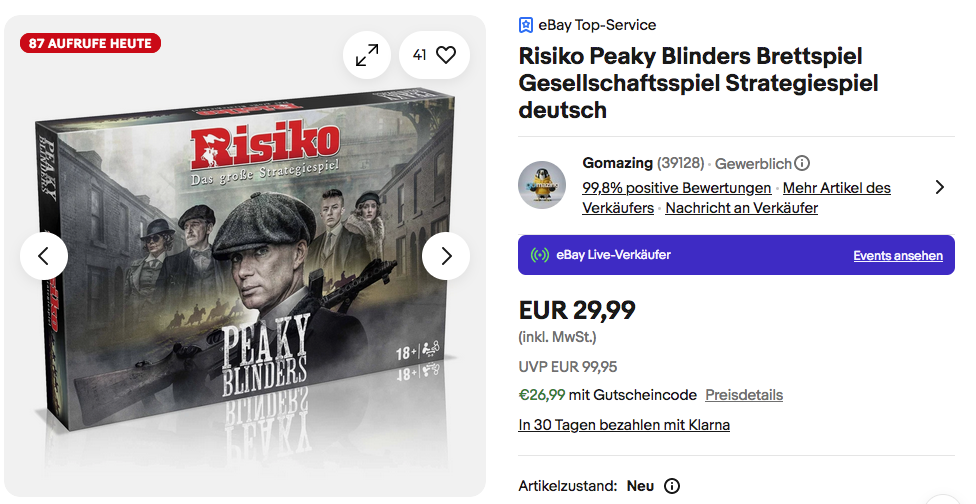Open Preisdetails for coupon price
This screenshot has width=976, height=504.
click(743, 395)
